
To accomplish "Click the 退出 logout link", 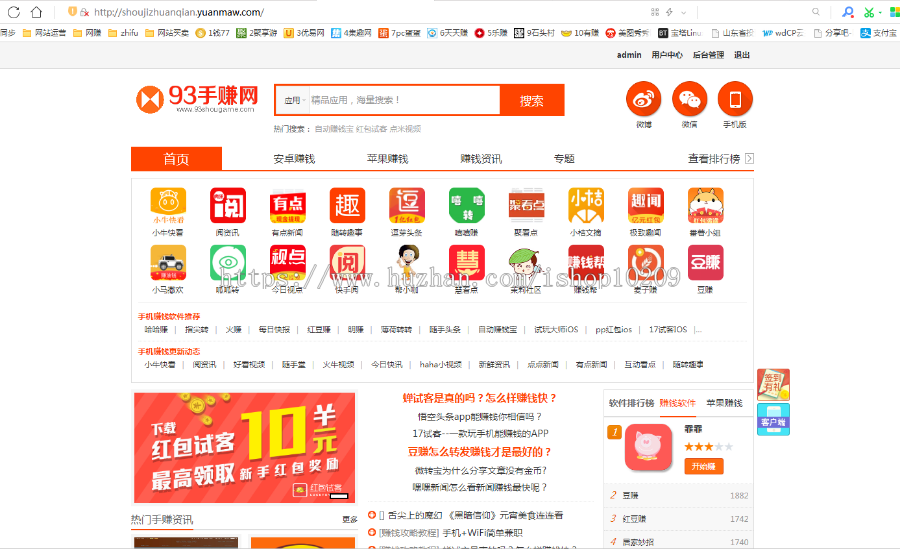I will point(742,55).
